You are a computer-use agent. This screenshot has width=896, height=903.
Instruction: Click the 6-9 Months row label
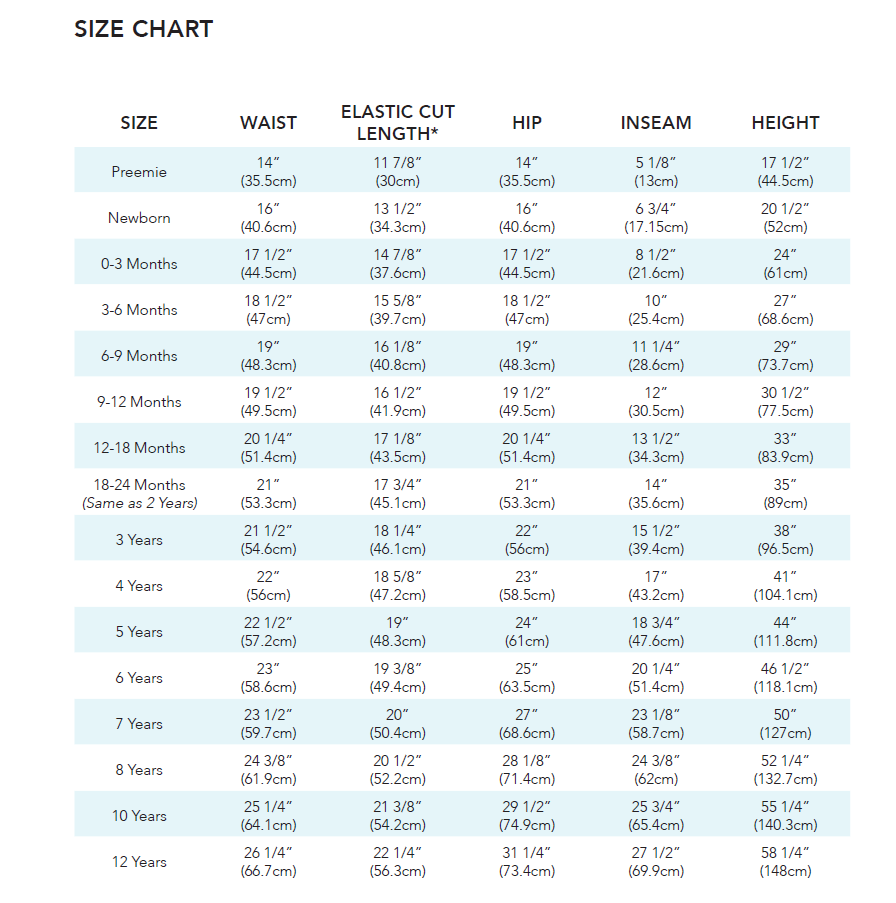coord(139,356)
